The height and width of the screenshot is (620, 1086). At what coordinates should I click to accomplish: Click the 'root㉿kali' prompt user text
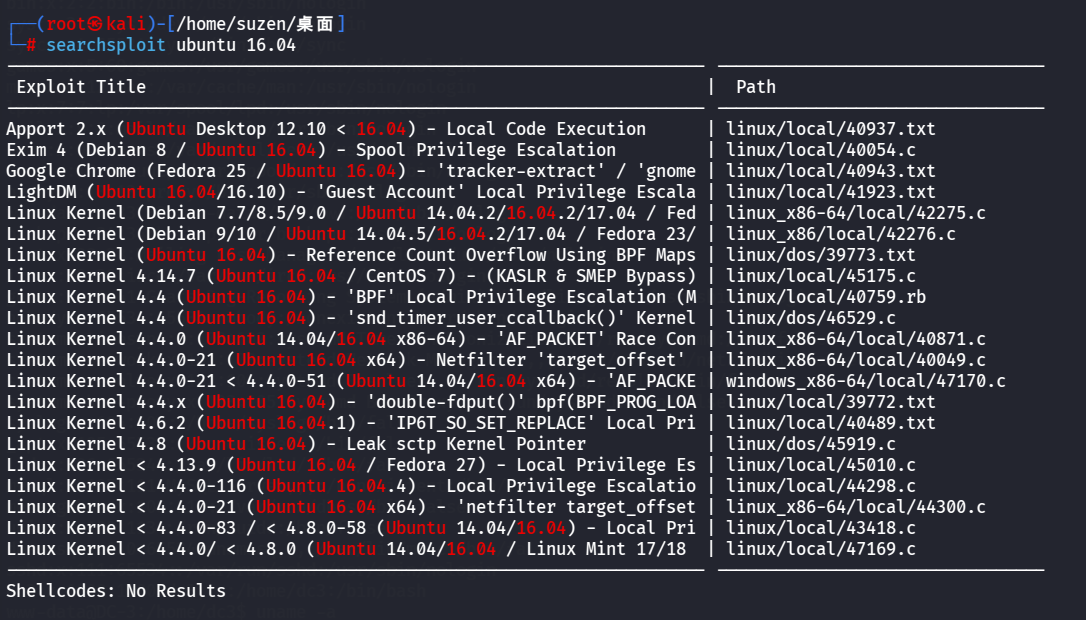[x=96, y=24]
